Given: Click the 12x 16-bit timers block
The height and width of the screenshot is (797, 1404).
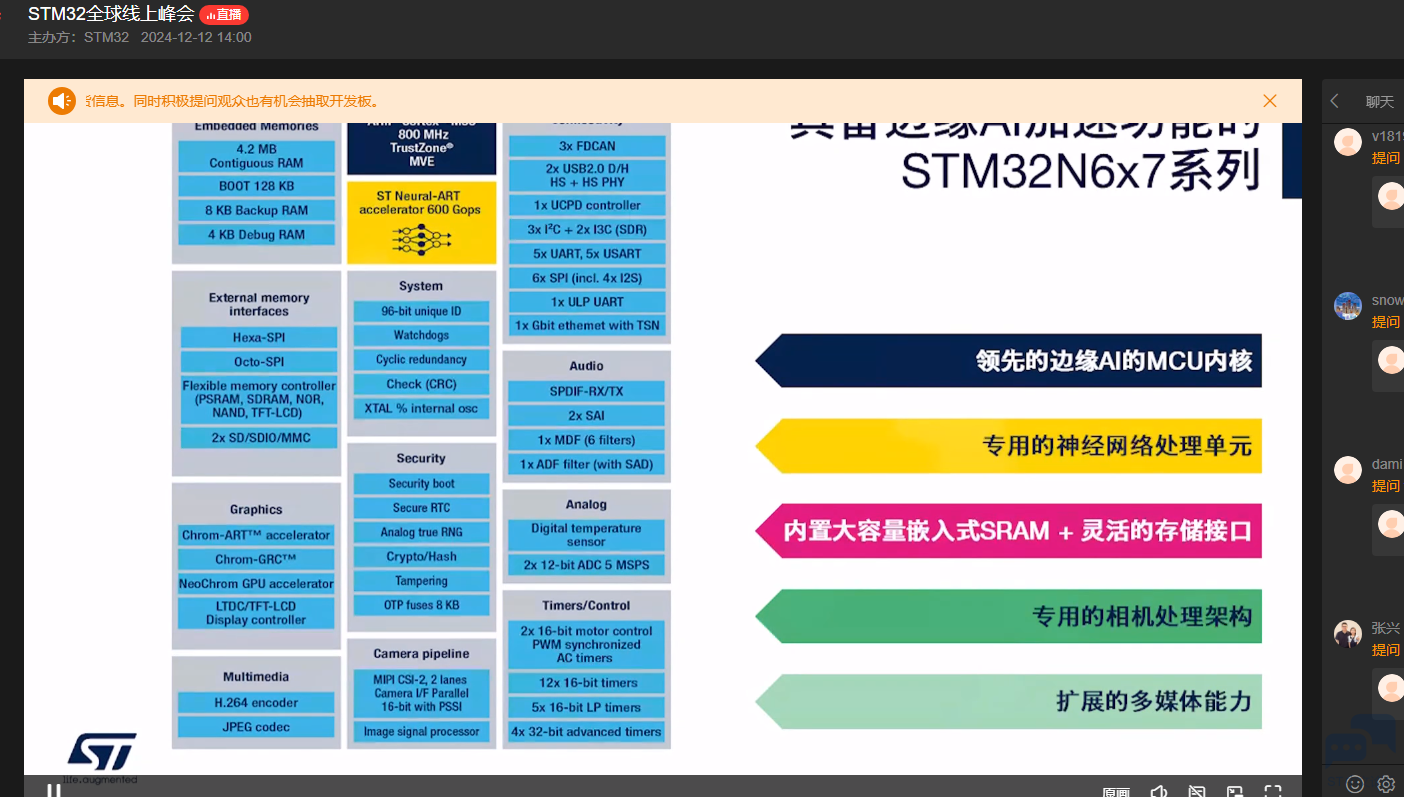Looking at the screenshot, I should tap(586, 683).
